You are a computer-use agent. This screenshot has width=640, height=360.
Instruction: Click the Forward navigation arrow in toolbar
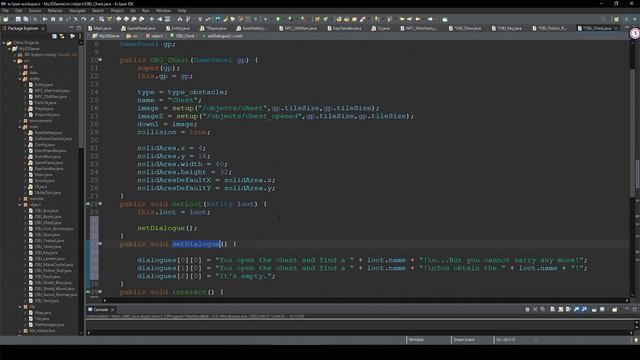pos(430,19)
